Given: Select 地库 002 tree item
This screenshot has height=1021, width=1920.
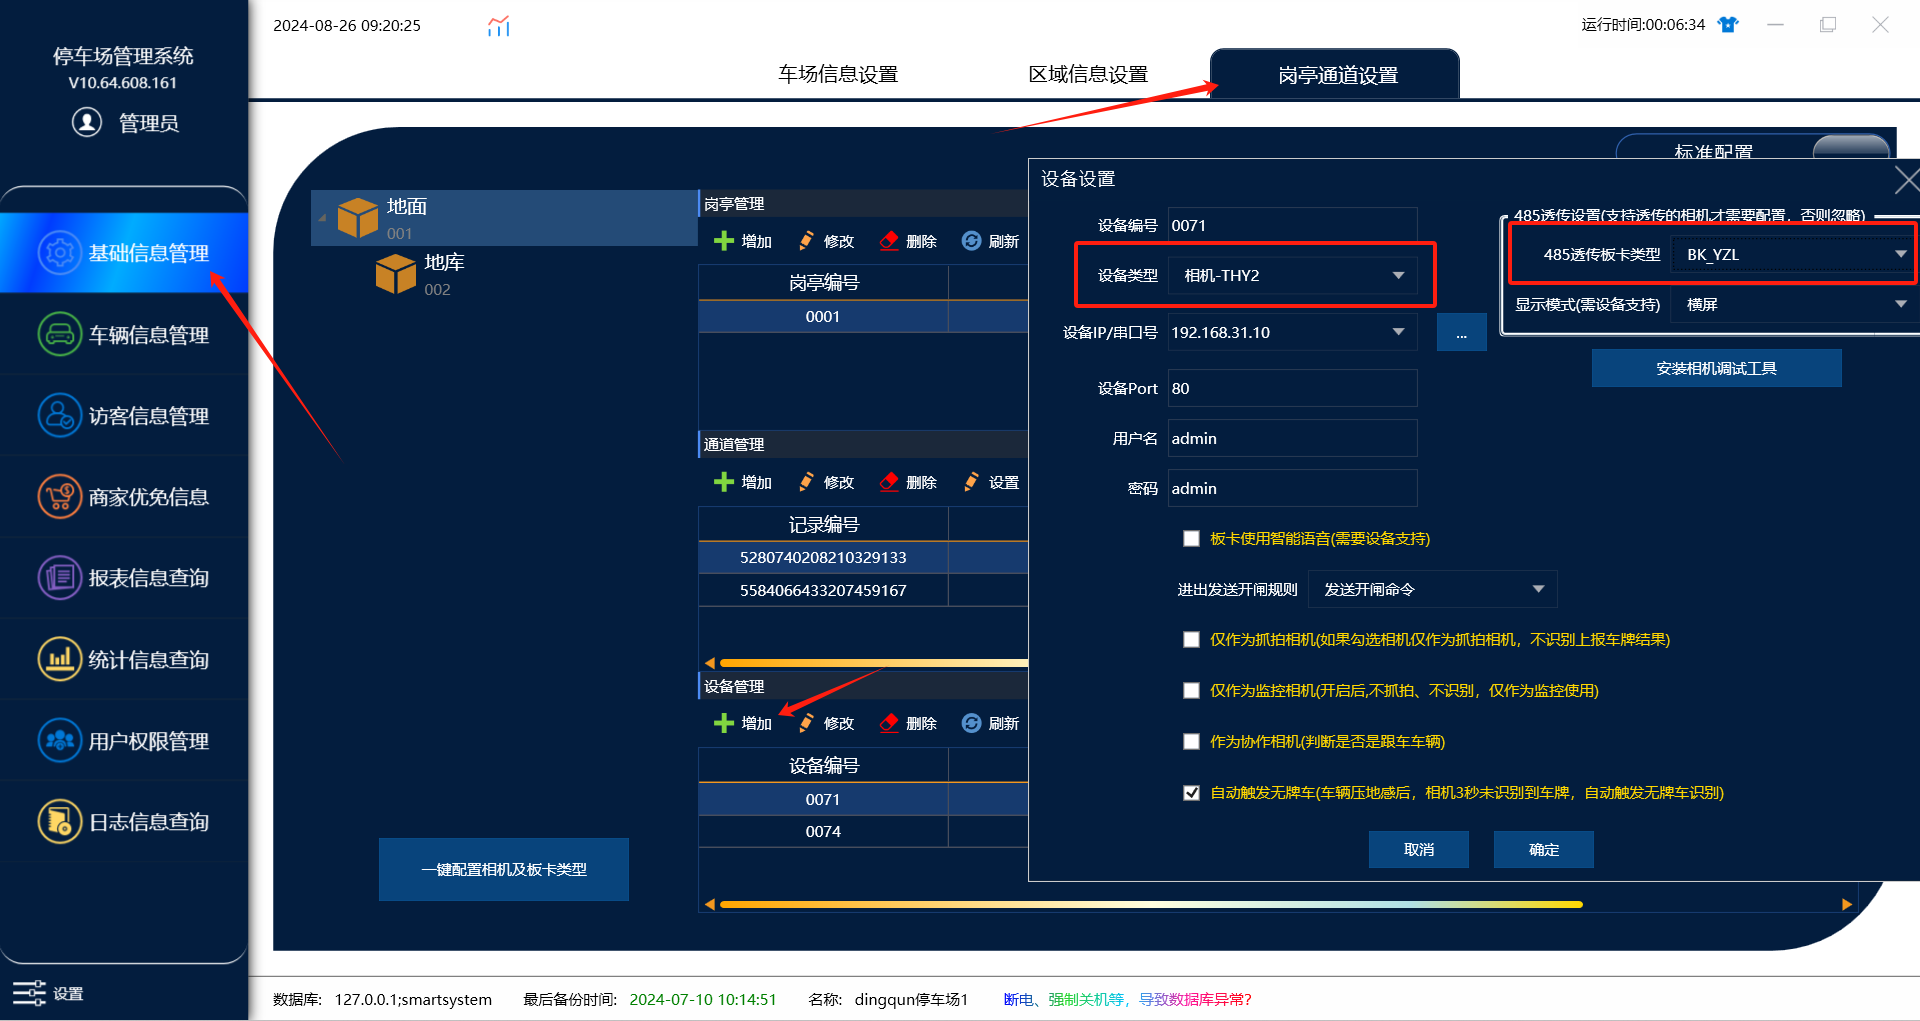Looking at the screenshot, I should coord(420,274).
